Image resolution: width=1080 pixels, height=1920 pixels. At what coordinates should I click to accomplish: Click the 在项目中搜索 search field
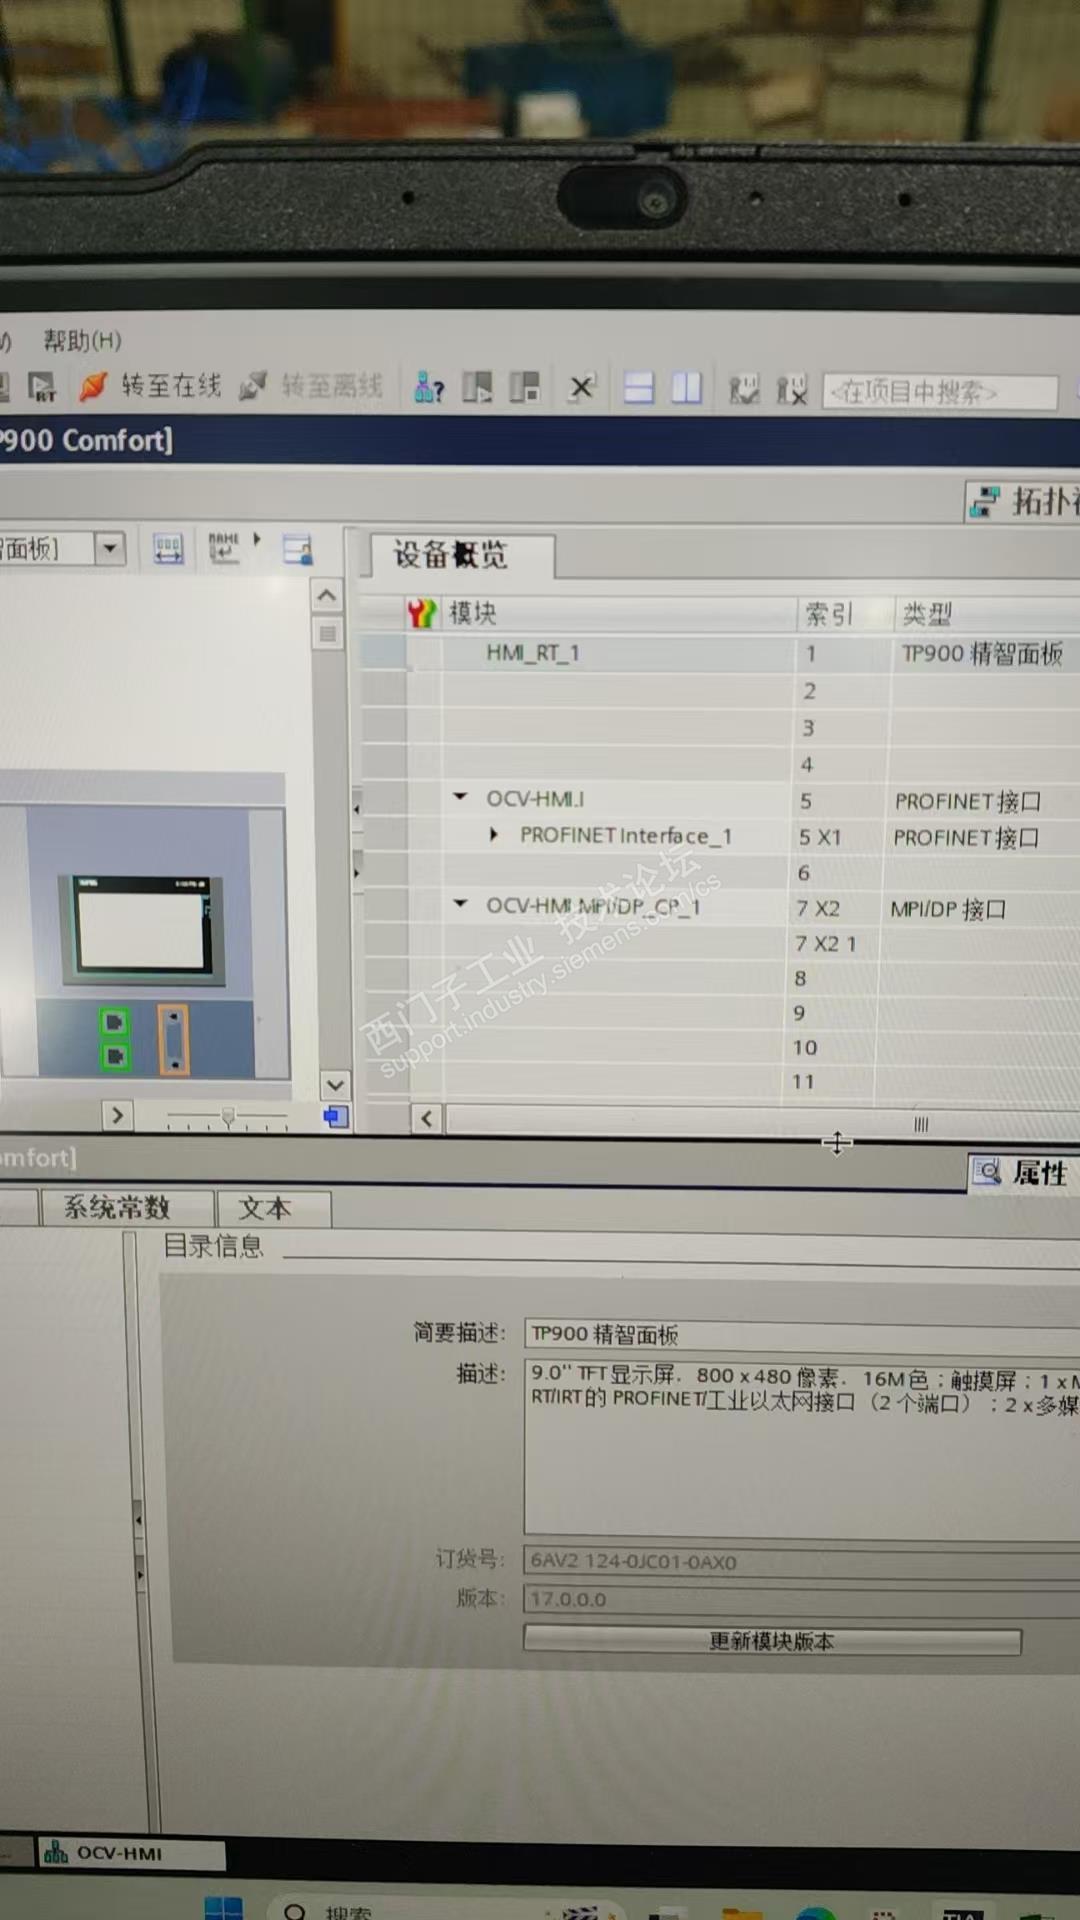[939, 391]
